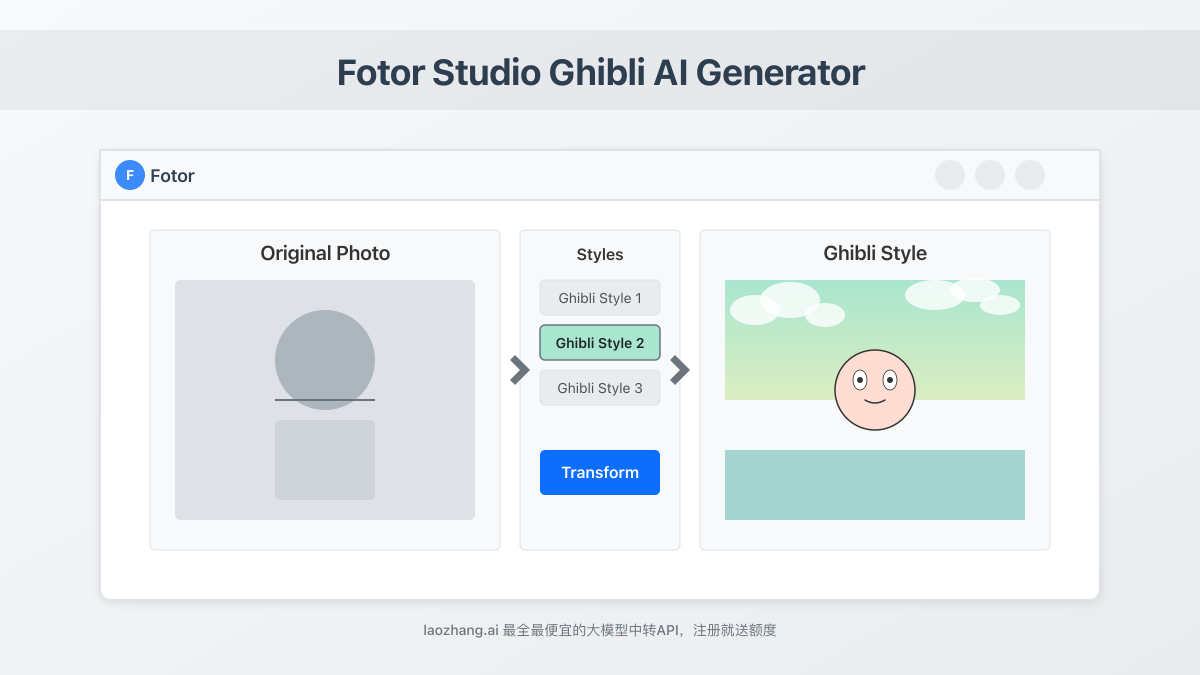Click the teal ground block in result
Viewport: 1200px width, 675px height.
(875, 485)
